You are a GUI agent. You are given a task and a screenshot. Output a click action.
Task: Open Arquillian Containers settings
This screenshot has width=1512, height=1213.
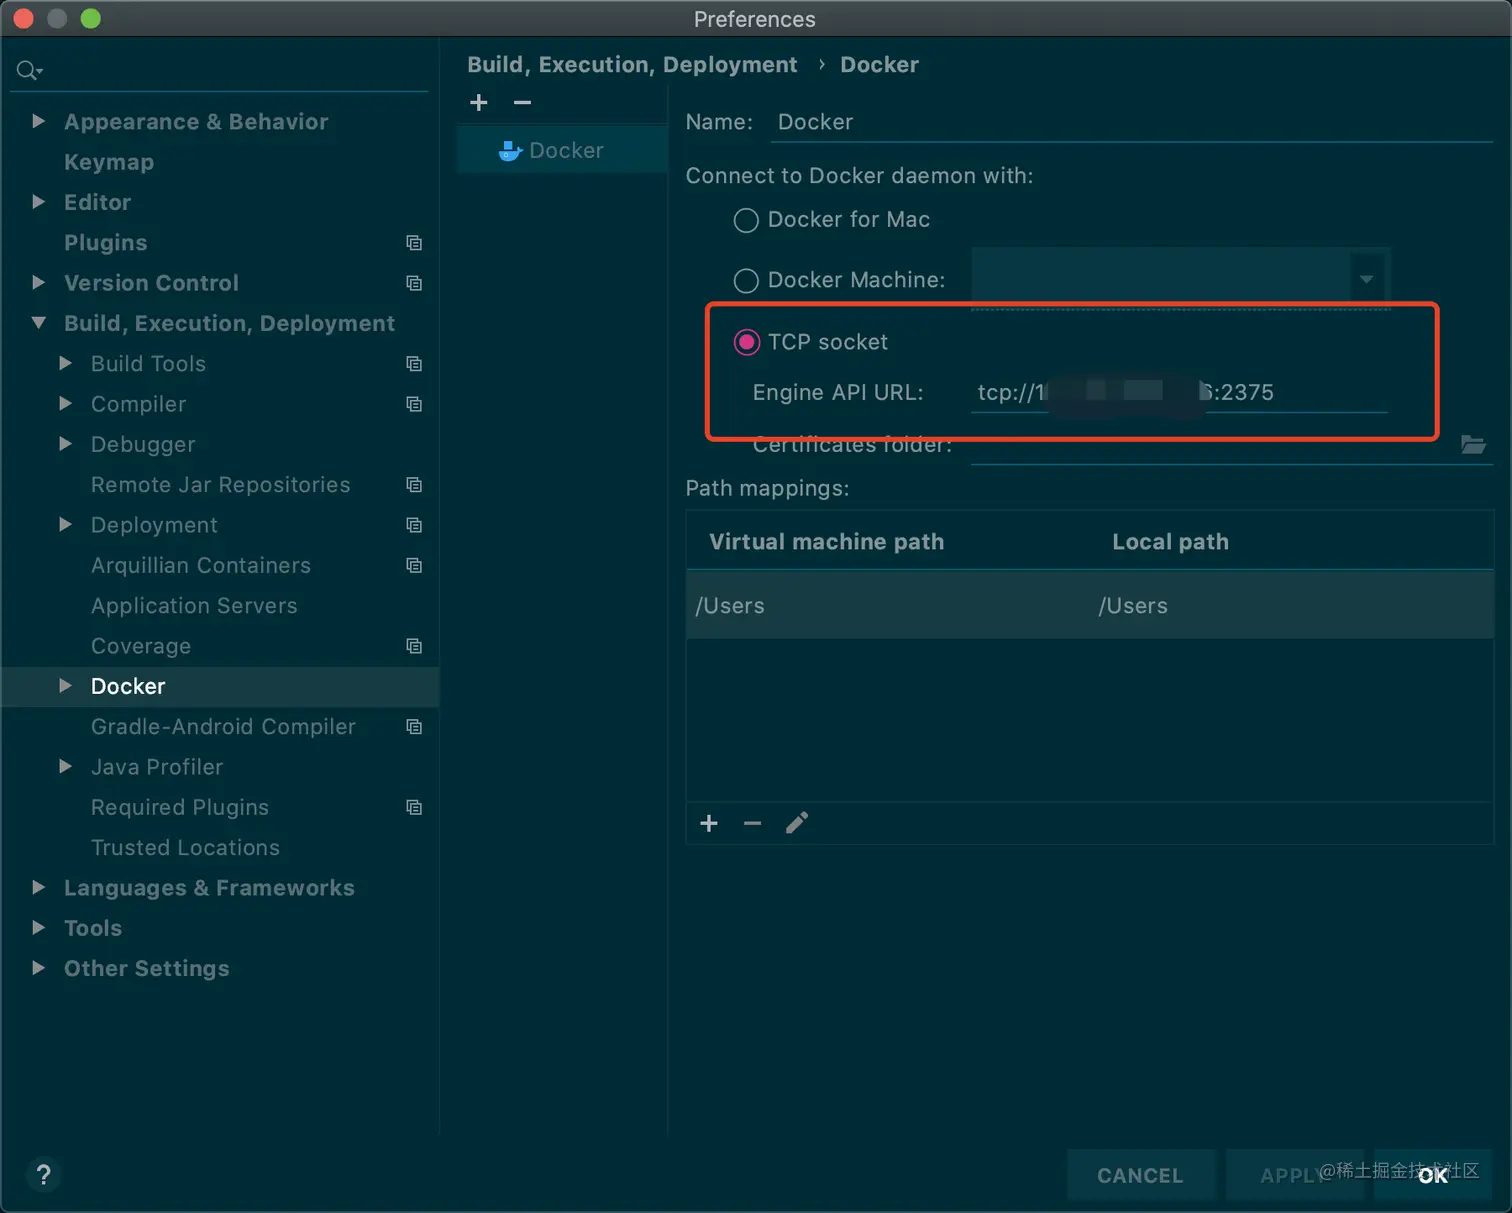point(200,565)
